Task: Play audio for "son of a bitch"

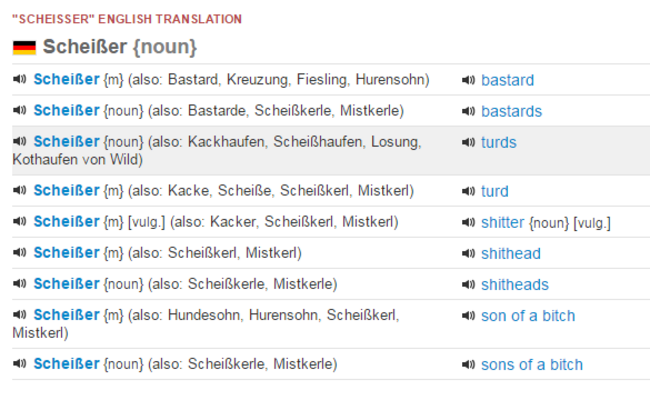Action: click(x=468, y=316)
